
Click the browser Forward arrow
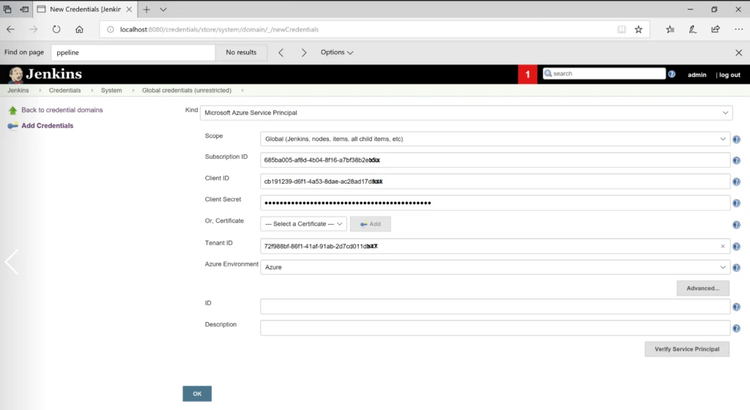click(x=33, y=29)
